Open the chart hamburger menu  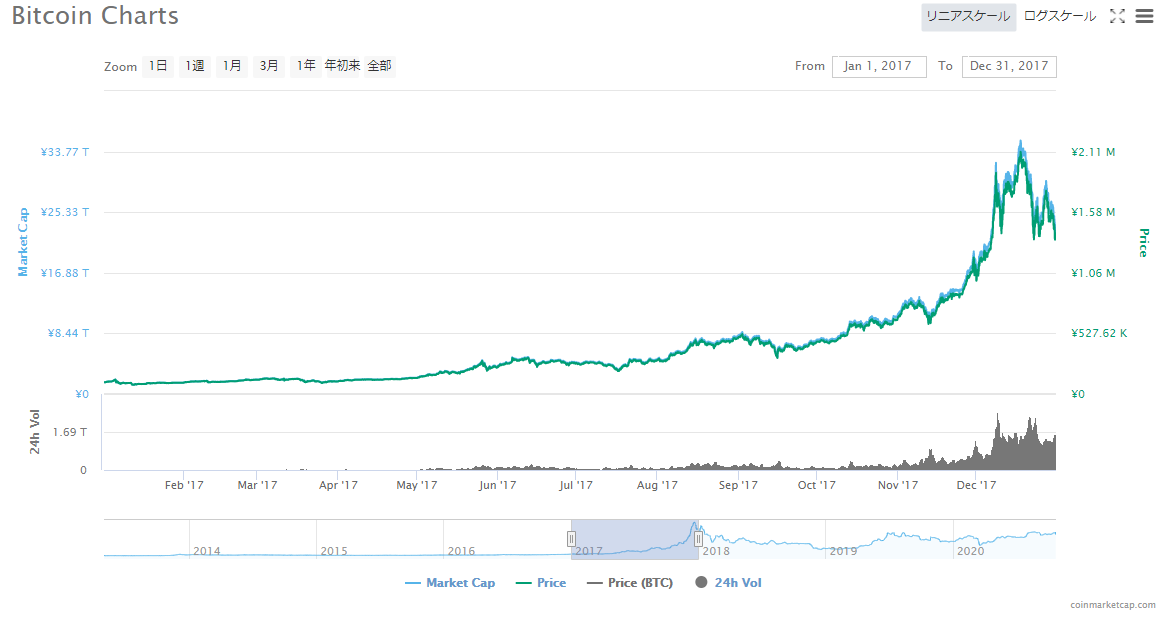pyautogui.click(x=1144, y=16)
